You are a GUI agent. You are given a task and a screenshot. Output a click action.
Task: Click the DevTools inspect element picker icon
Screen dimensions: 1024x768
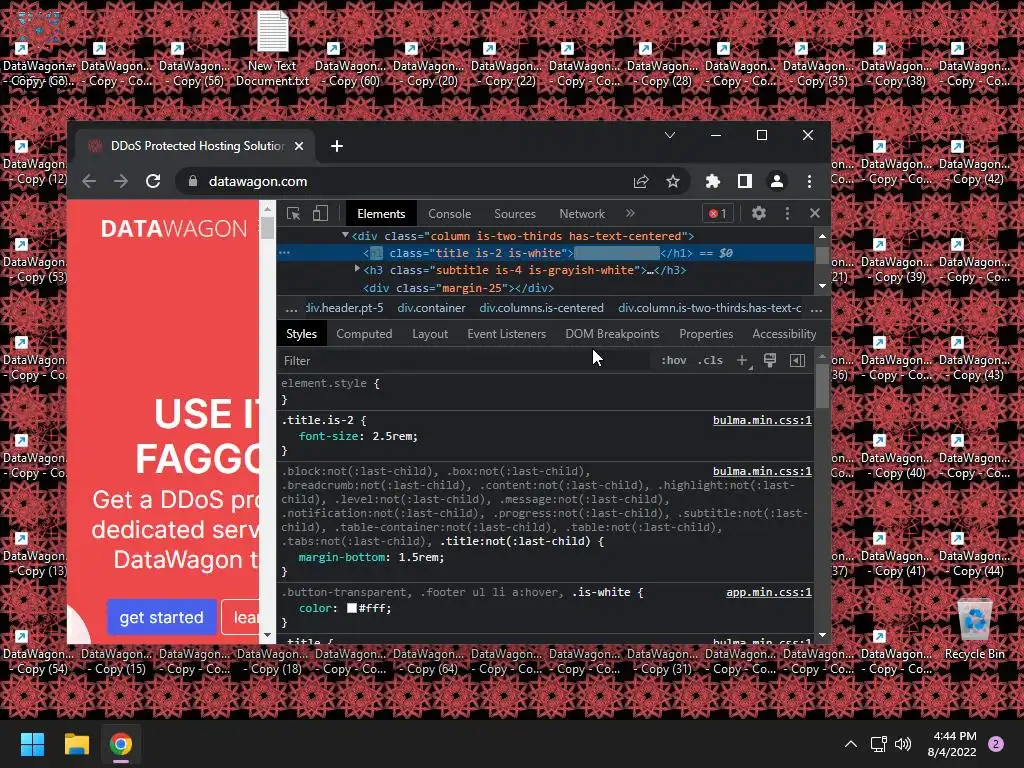pyautogui.click(x=293, y=214)
